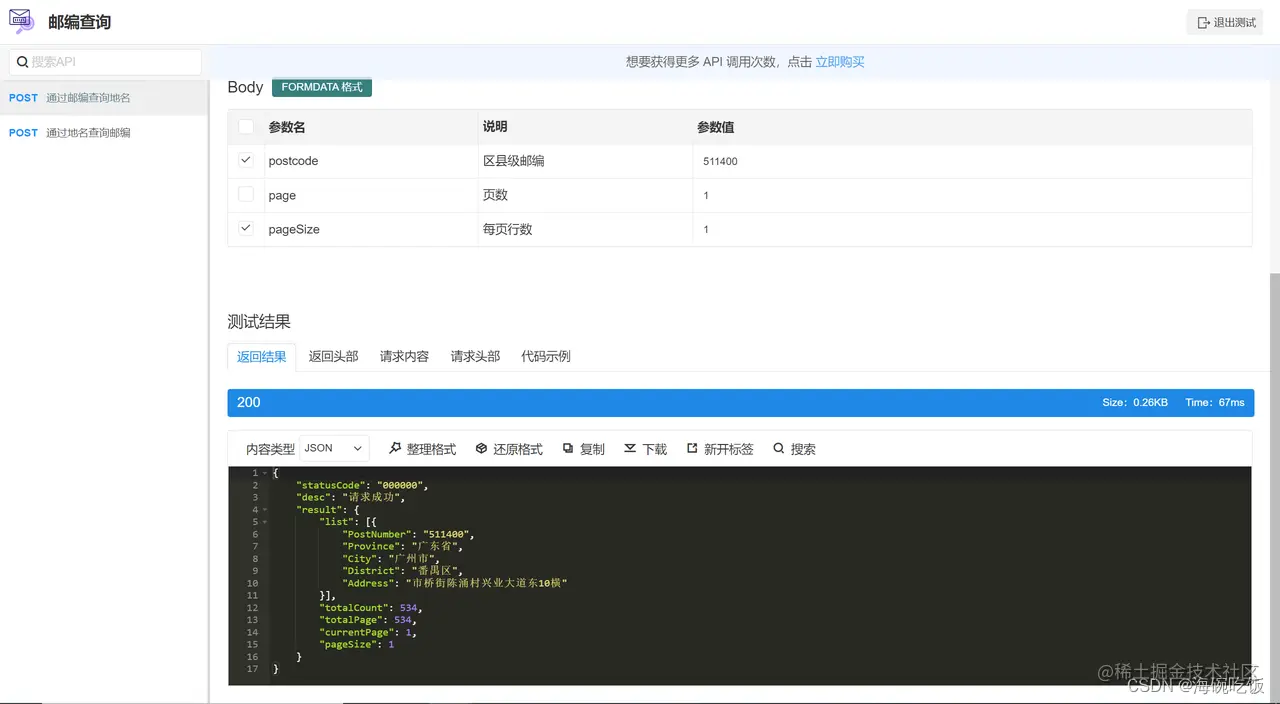Click the sidebar vertical scrollbar
The height and width of the screenshot is (704, 1280).
(x=208, y=390)
